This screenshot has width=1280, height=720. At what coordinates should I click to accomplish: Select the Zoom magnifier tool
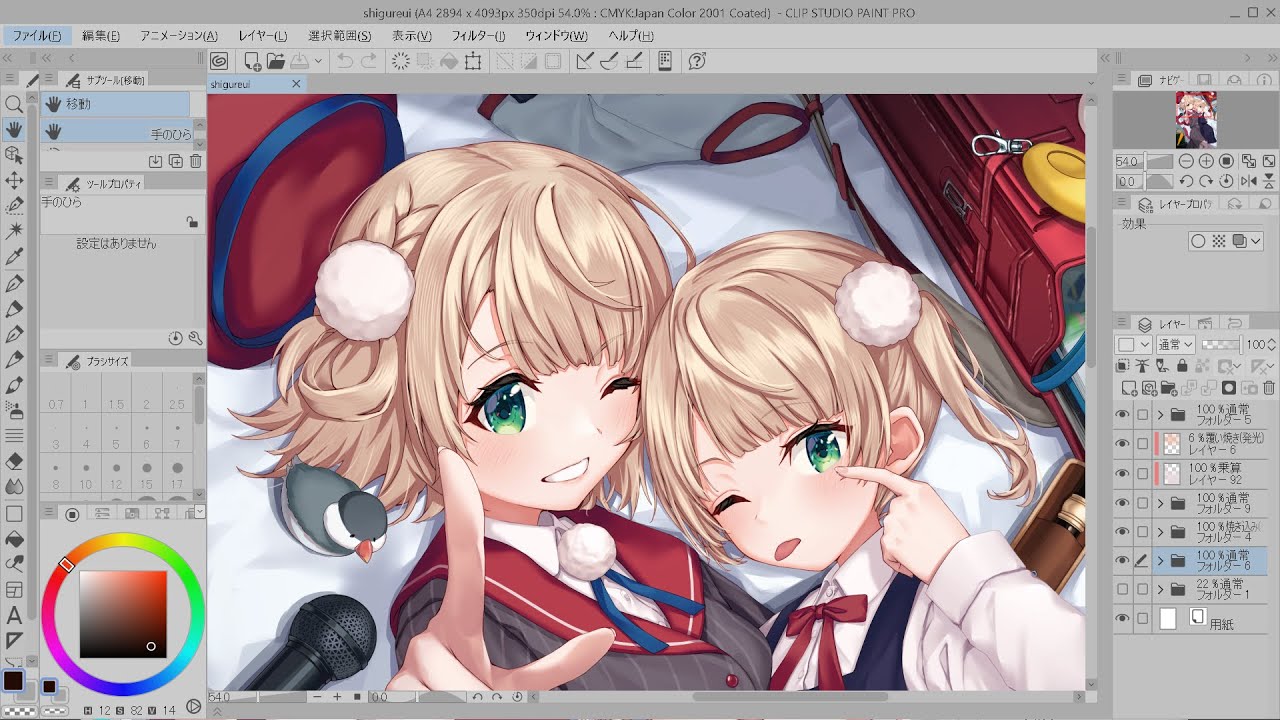point(14,104)
